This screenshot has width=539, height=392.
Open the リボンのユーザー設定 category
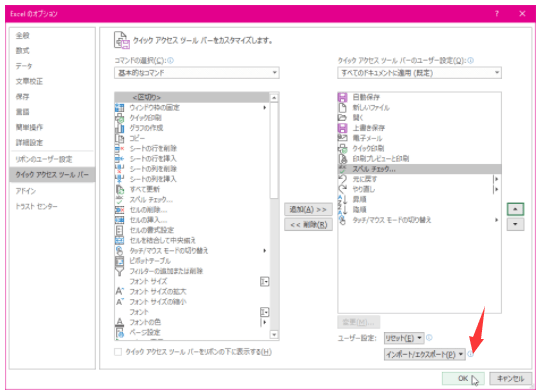click(44, 159)
